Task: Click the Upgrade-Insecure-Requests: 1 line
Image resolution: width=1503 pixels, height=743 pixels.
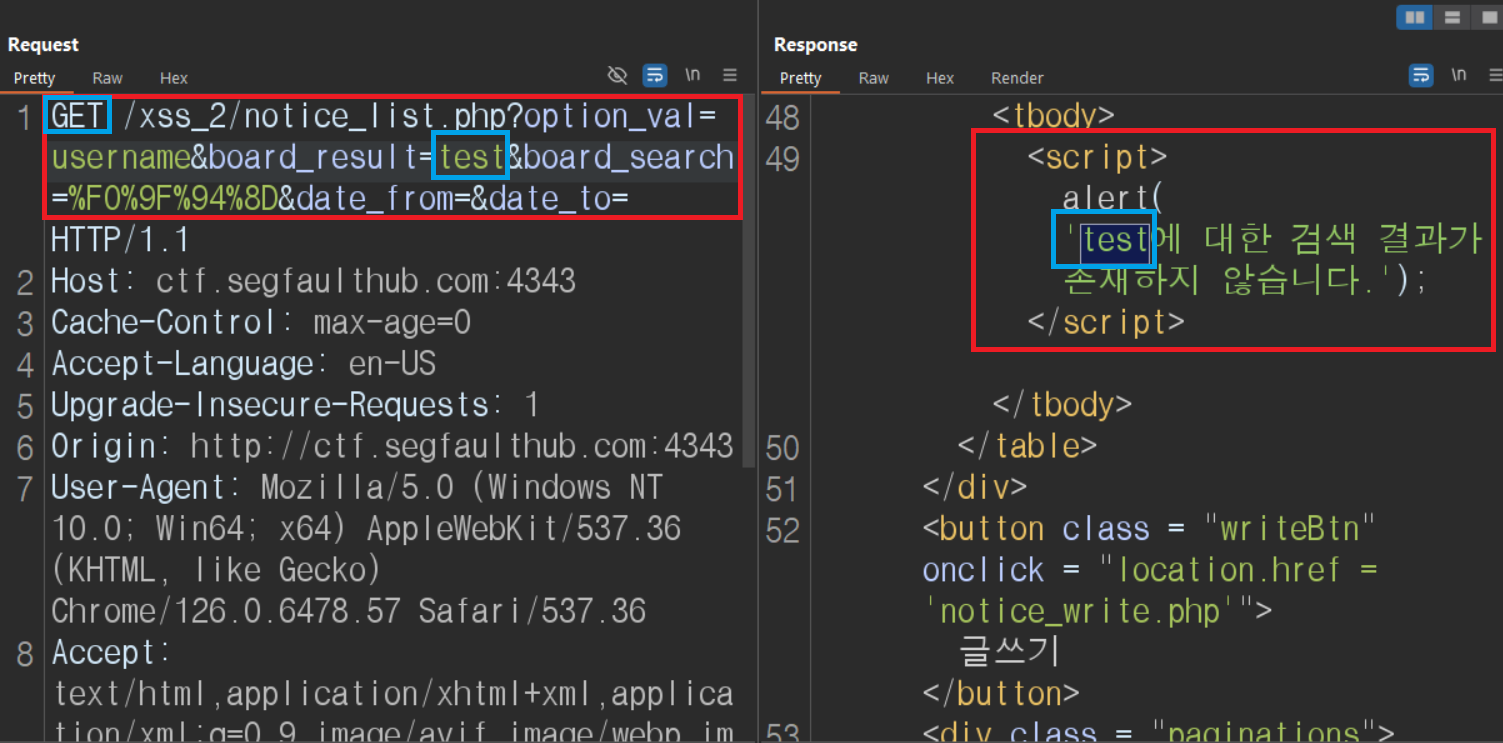Action: point(295,405)
